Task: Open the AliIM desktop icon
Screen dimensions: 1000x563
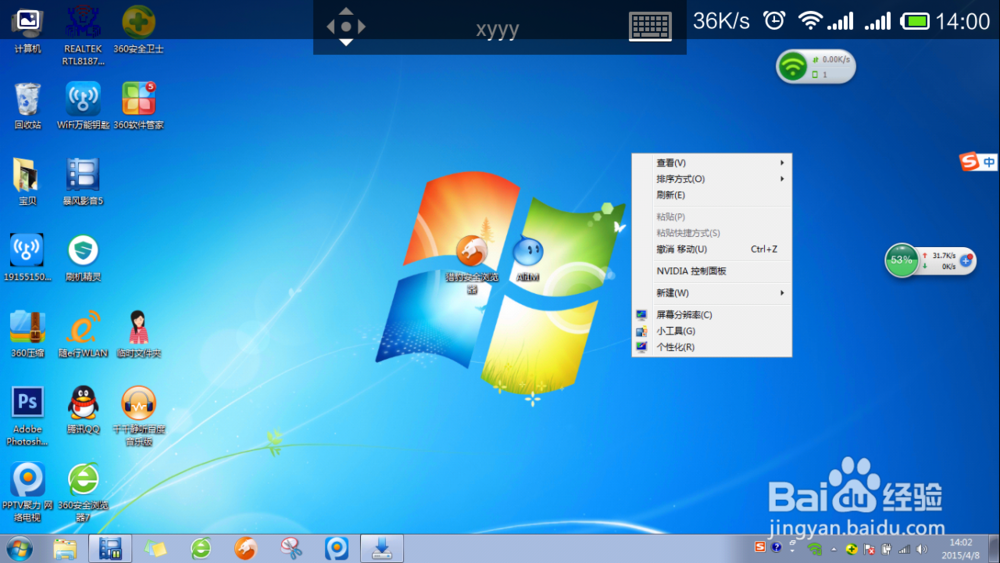Action: [528, 259]
